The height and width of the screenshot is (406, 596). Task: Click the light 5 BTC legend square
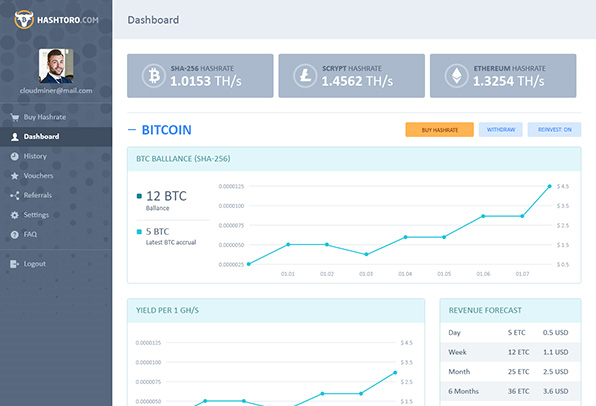coord(139,232)
